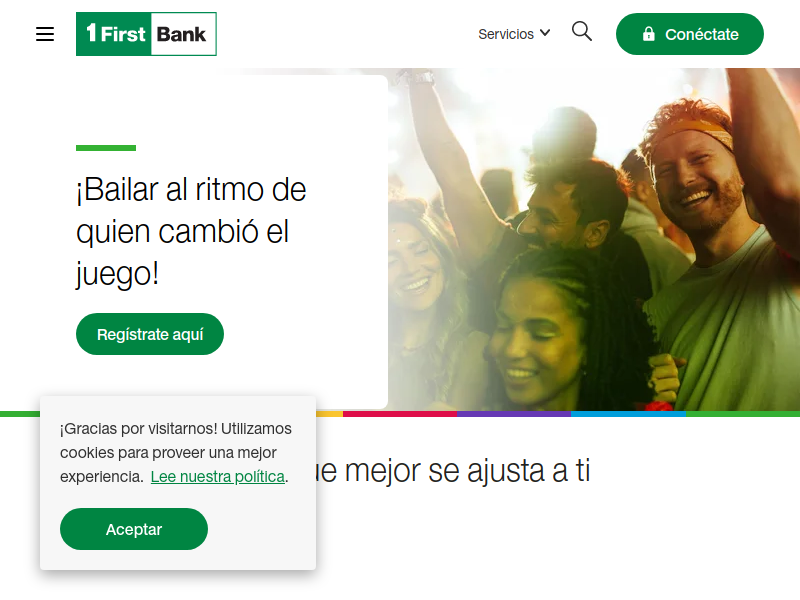Expand the chevron beside Servicios
Viewport: 800px width, 600px height.
545,33
